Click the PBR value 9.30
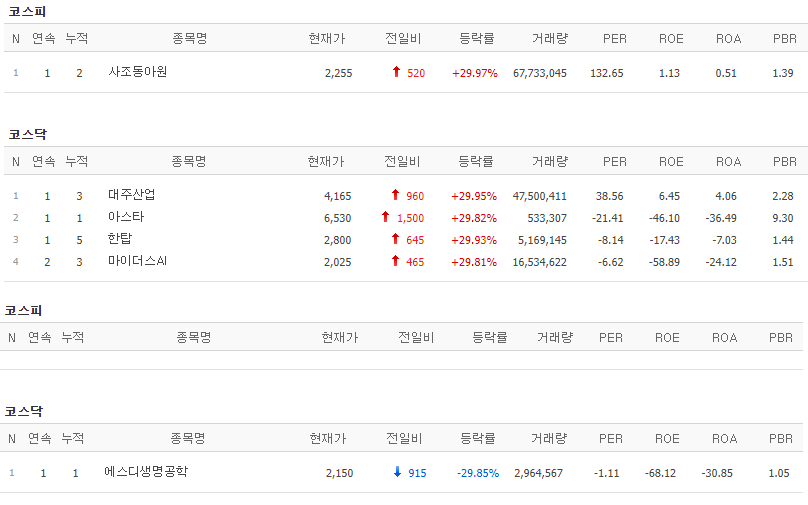 [x=783, y=218]
